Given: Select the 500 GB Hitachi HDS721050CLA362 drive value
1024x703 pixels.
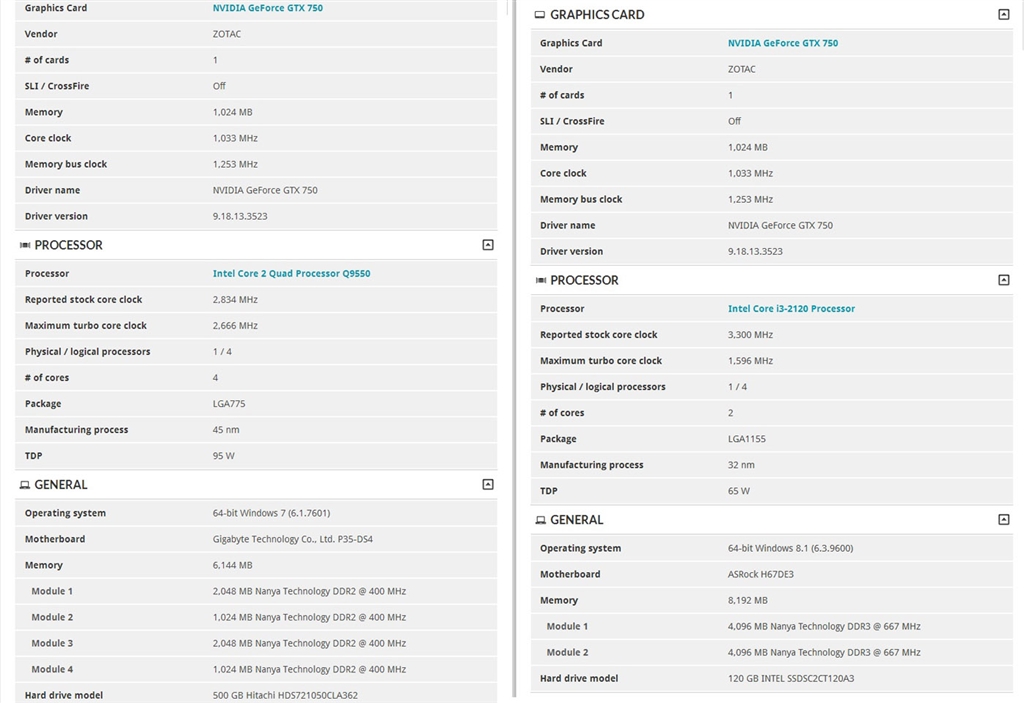Looking at the screenshot, I should click(x=285, y=696).
